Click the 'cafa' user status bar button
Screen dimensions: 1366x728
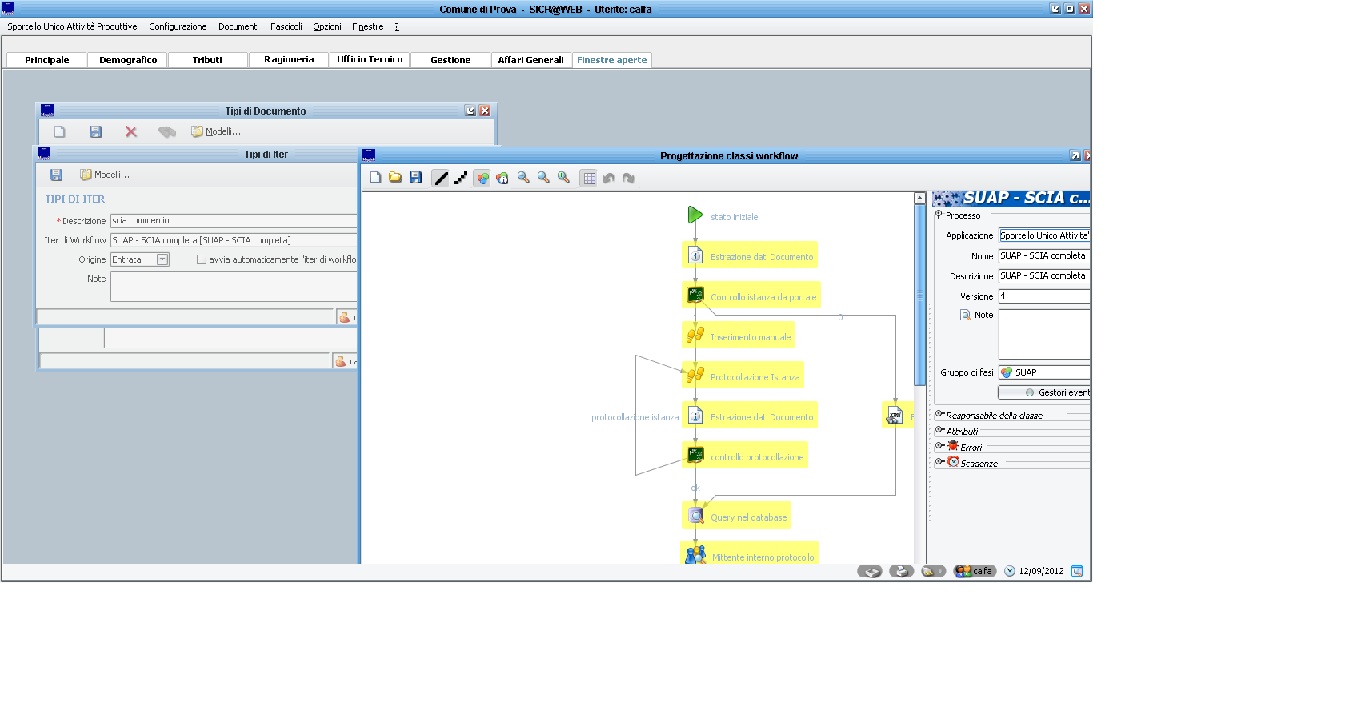975,571
